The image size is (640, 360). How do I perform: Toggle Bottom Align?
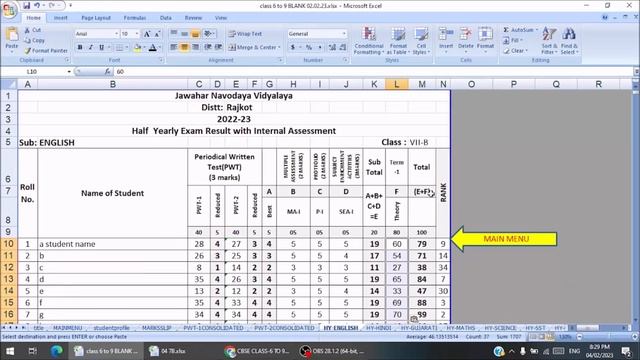click(195, 34)
